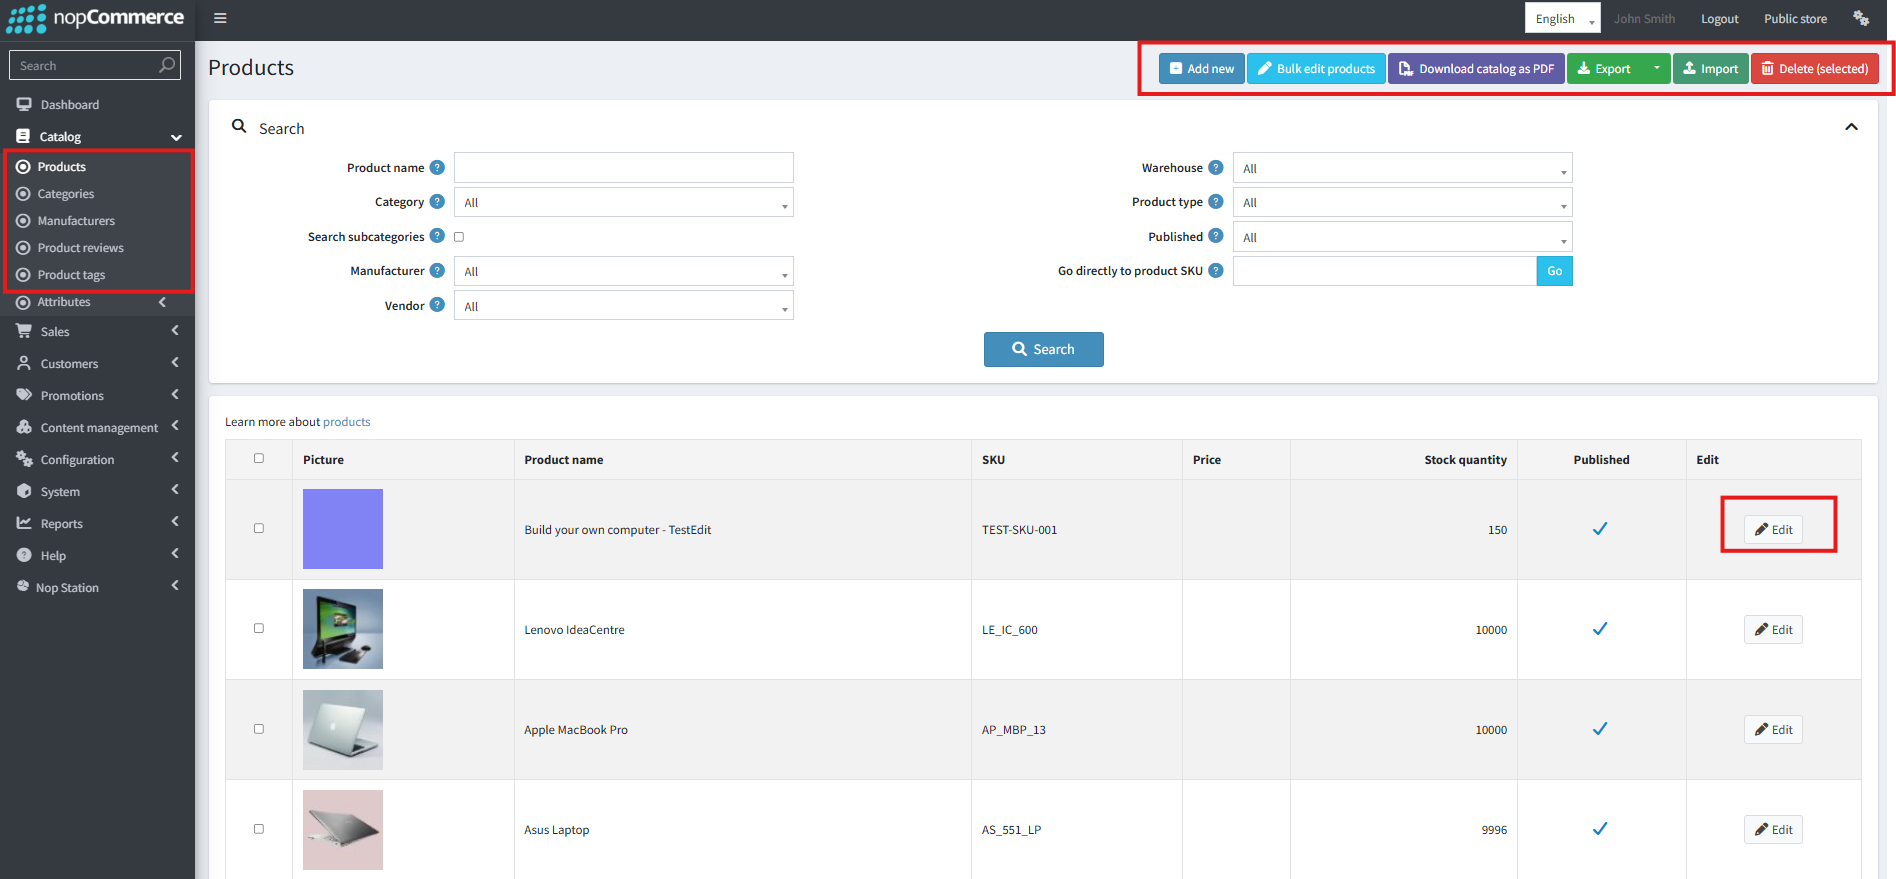Enable the Search subcategories checkbox
Viewport: 1896px width, 879px height.
459,237
